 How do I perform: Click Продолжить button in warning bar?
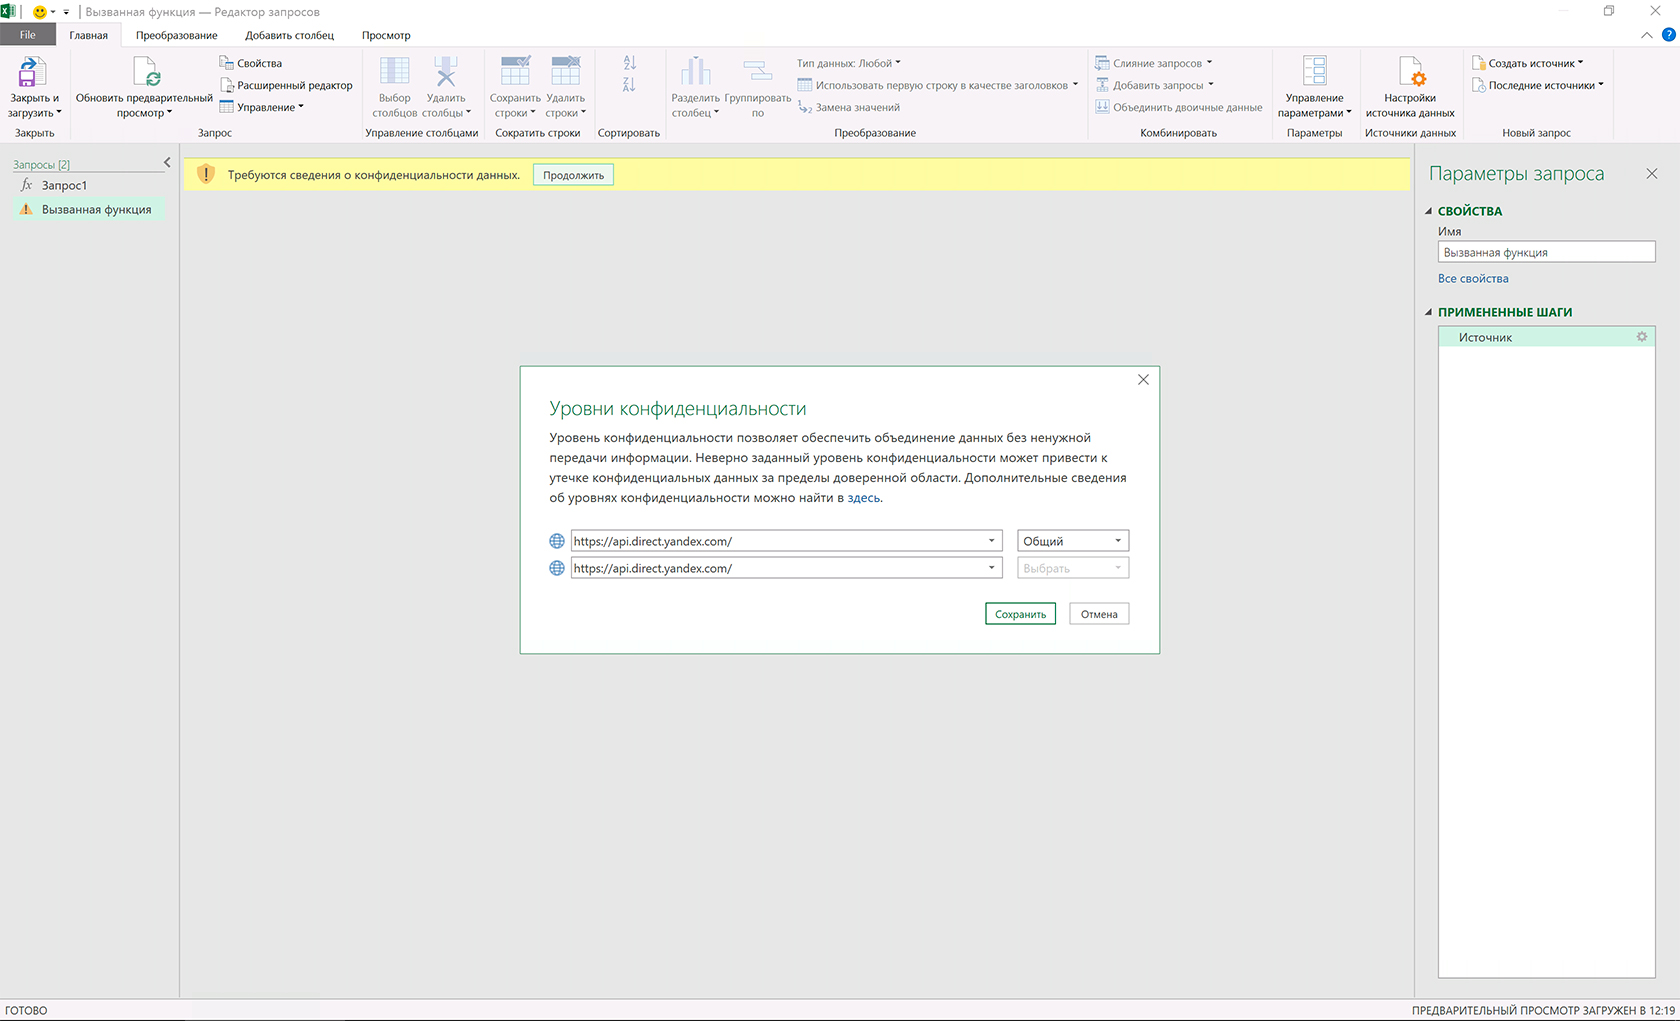pos(573,175)
